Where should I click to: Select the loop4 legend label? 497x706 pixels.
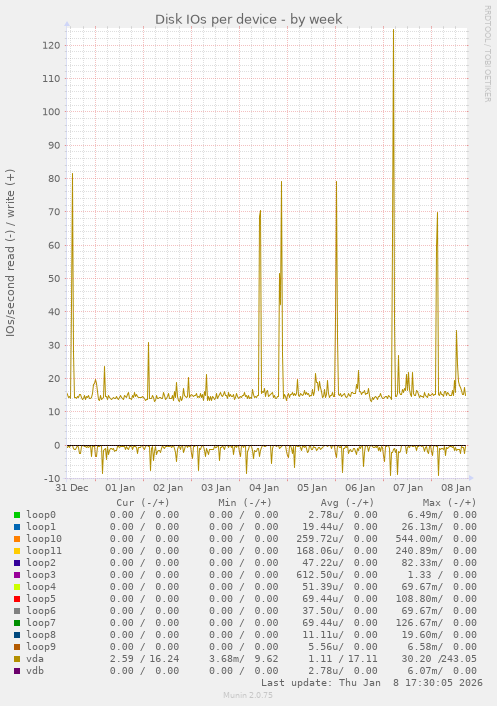point(41,587)
